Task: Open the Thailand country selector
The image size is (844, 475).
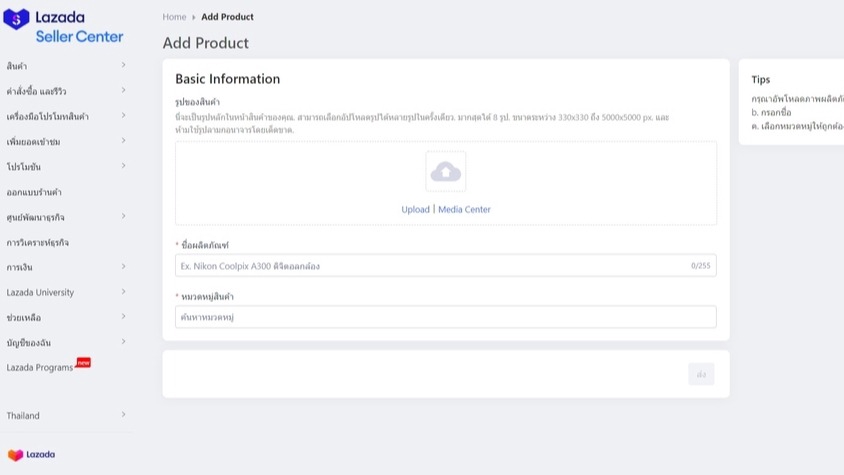Action: tap(66, 415)
